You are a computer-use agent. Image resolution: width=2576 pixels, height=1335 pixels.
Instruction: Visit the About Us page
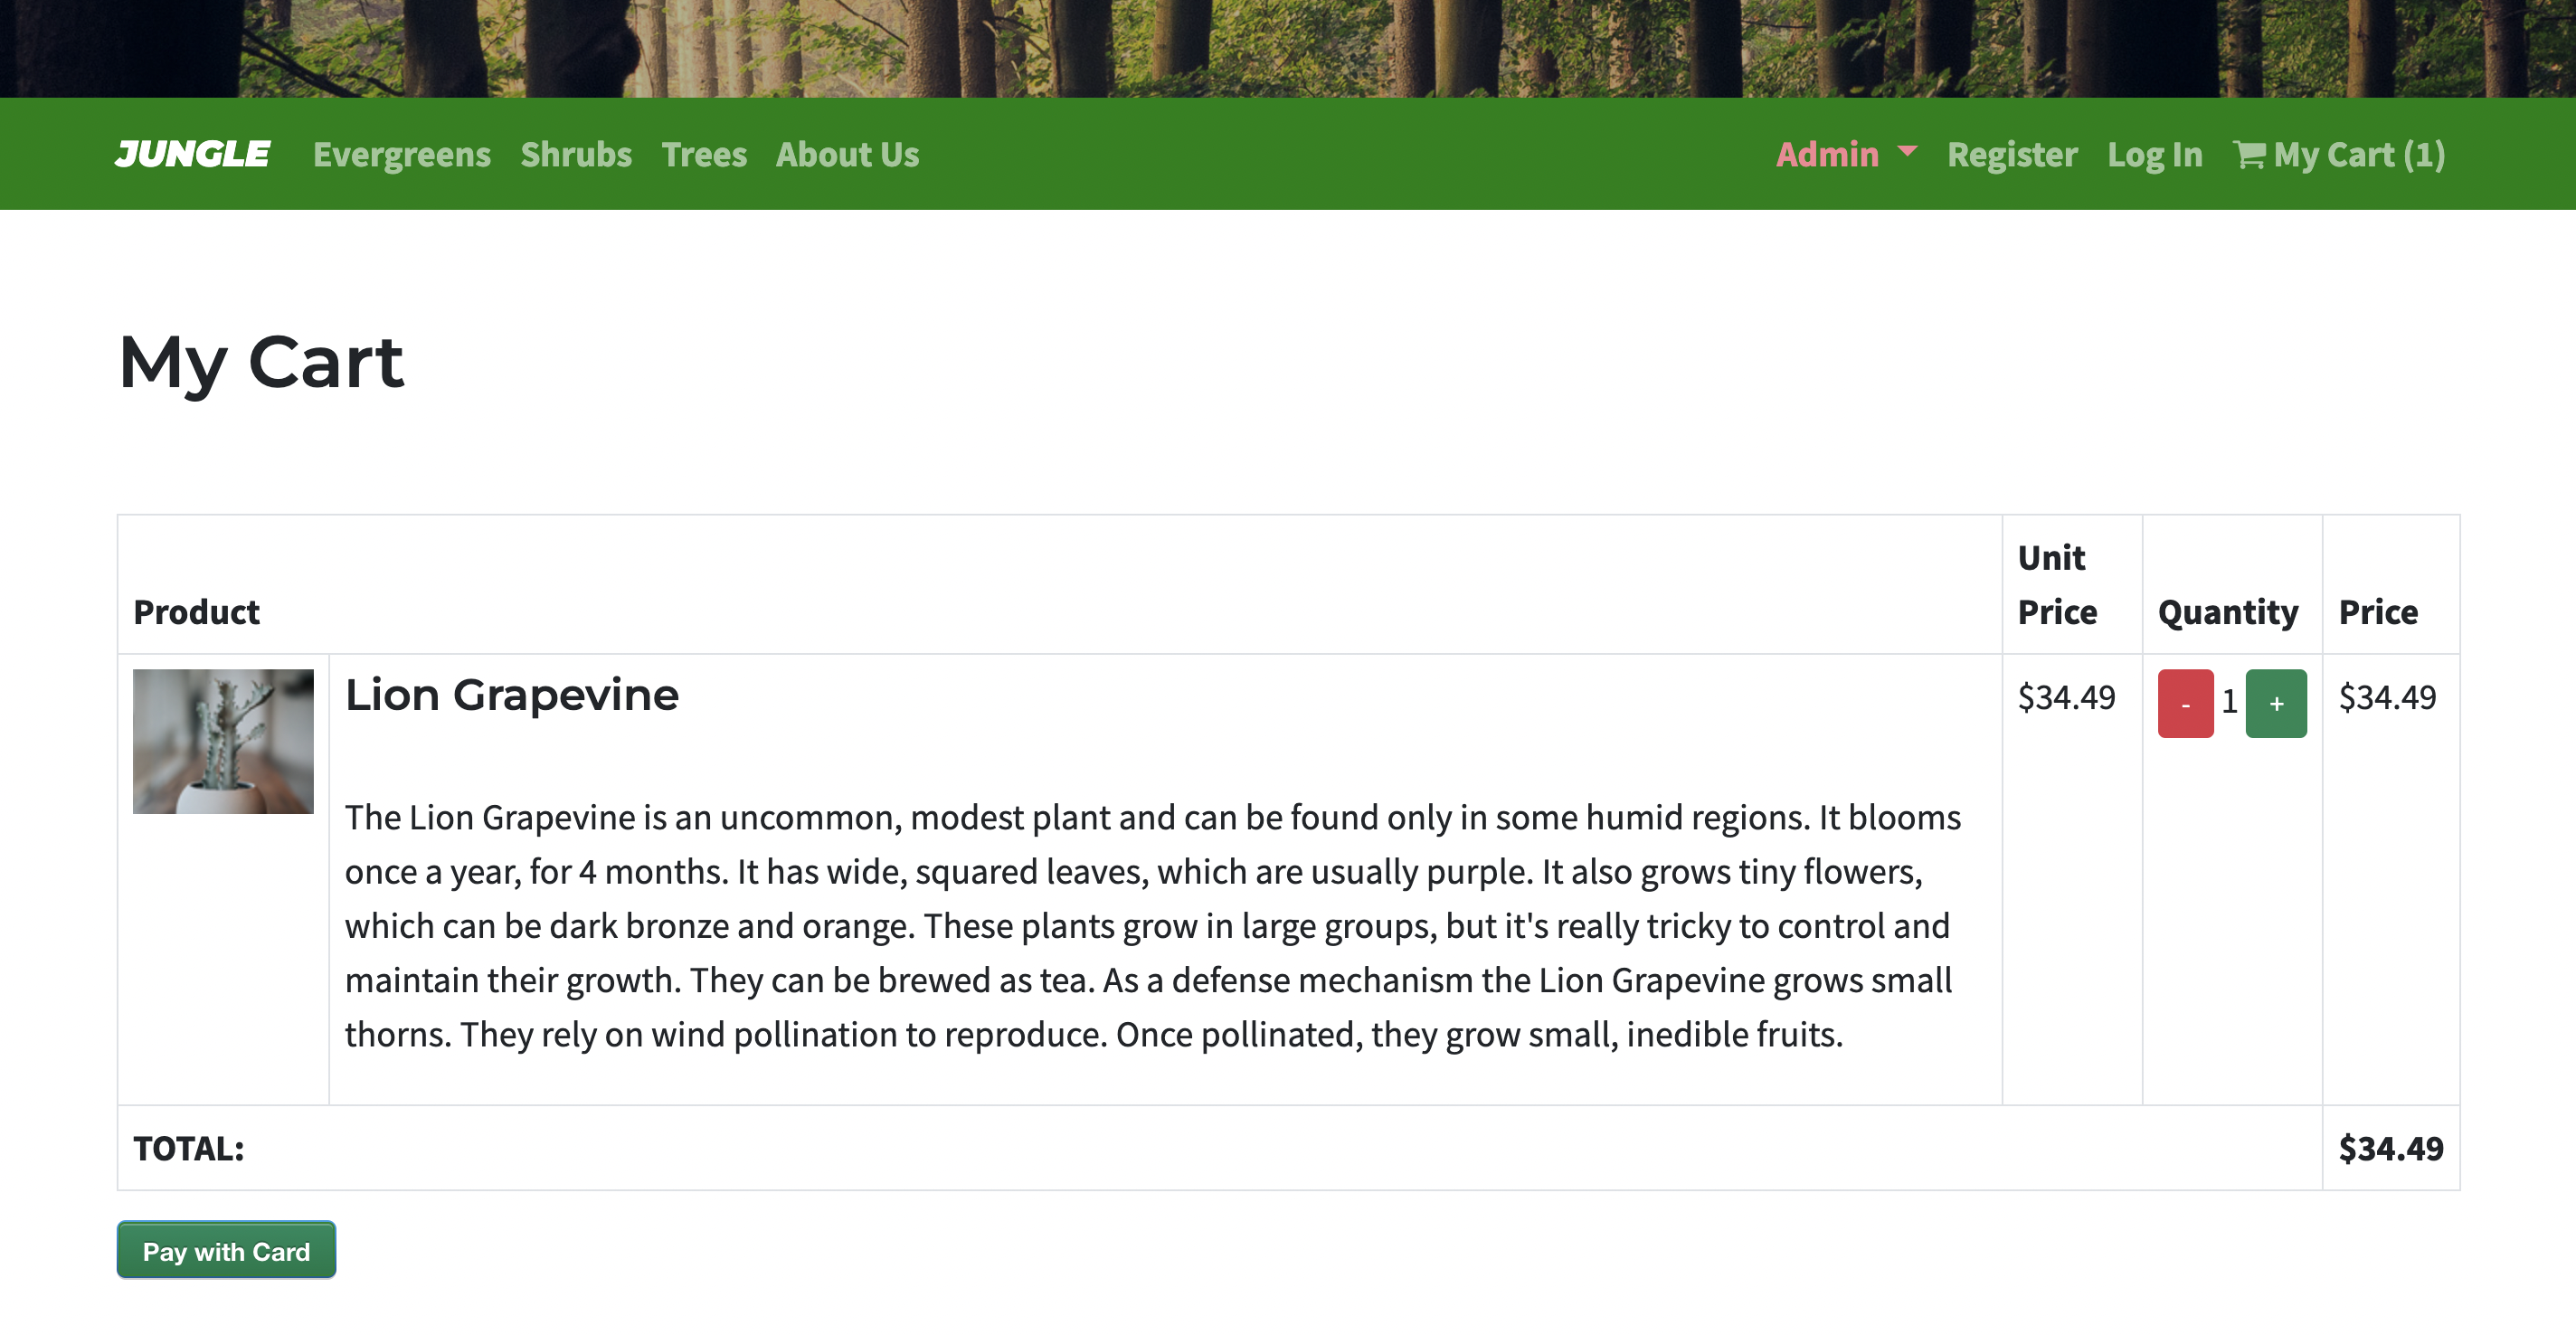(847, 154)
